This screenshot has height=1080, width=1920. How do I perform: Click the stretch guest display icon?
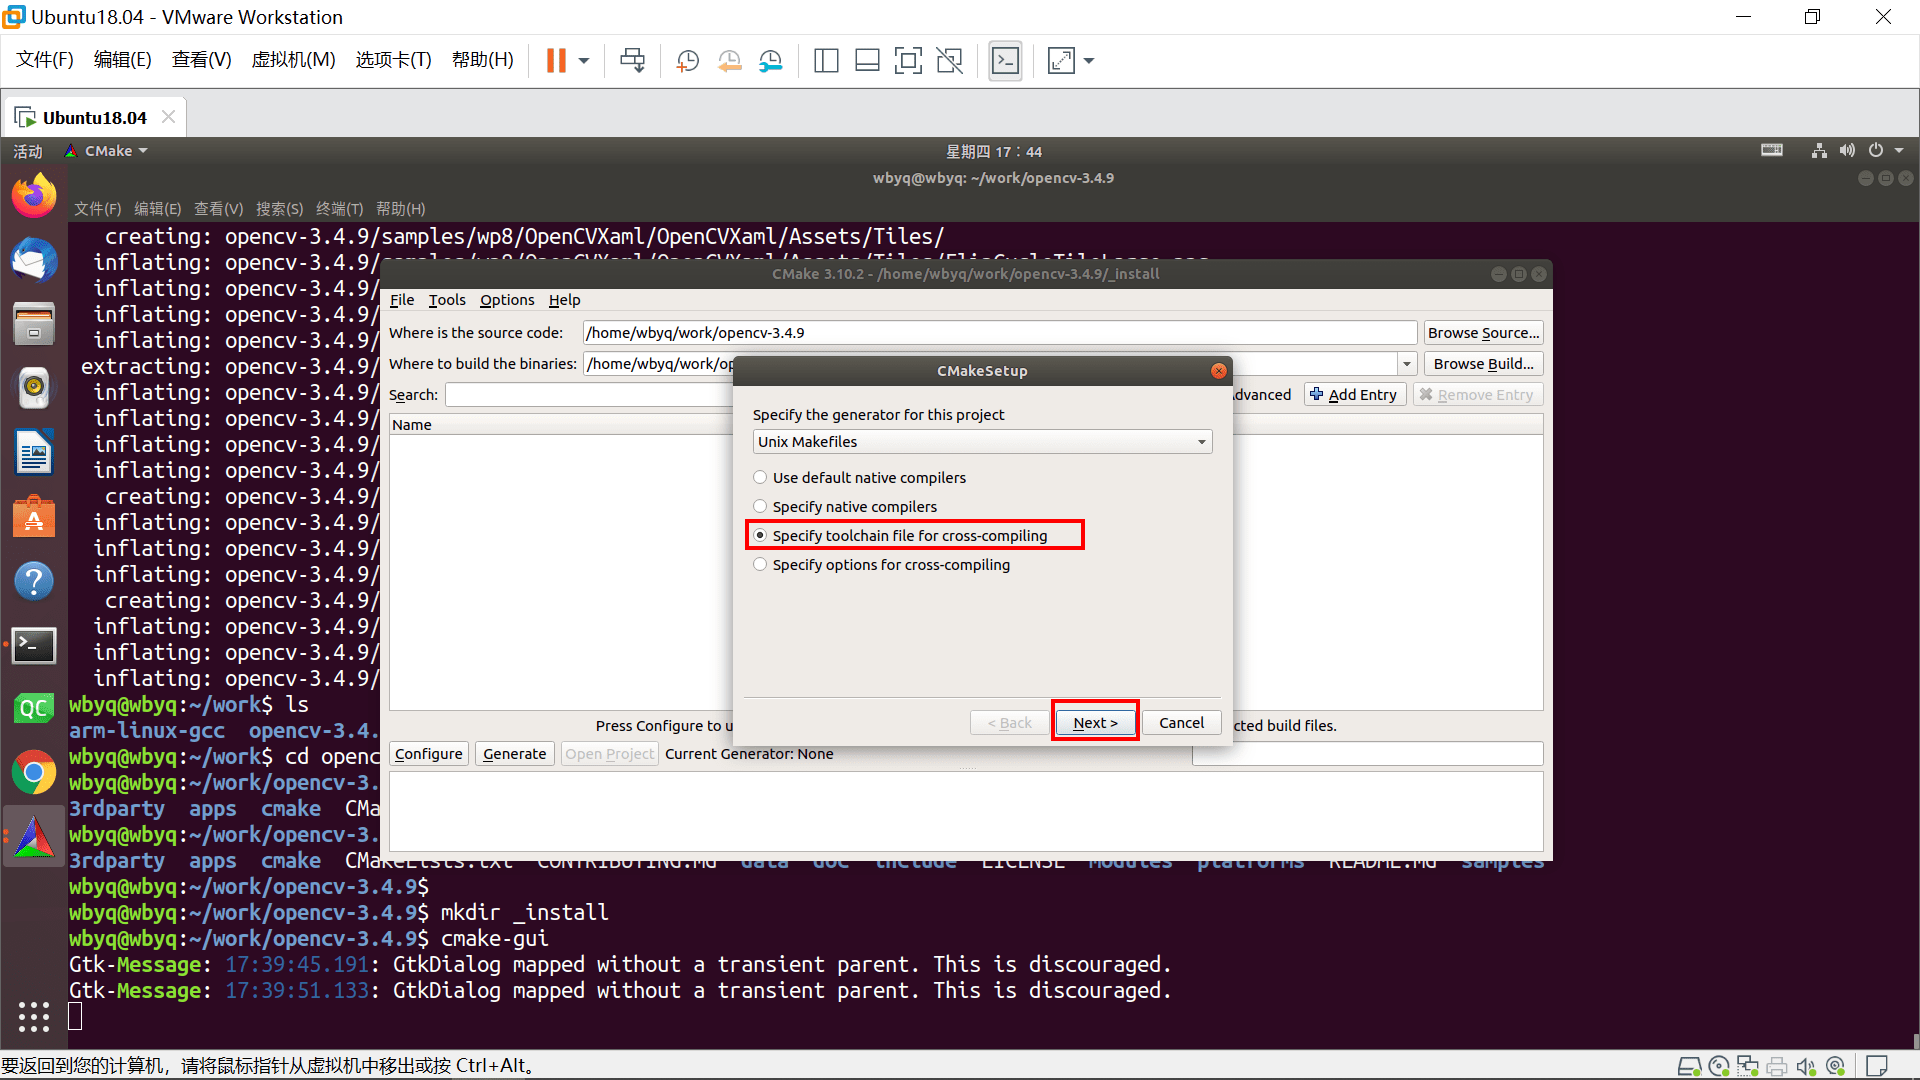[1061, 61]
